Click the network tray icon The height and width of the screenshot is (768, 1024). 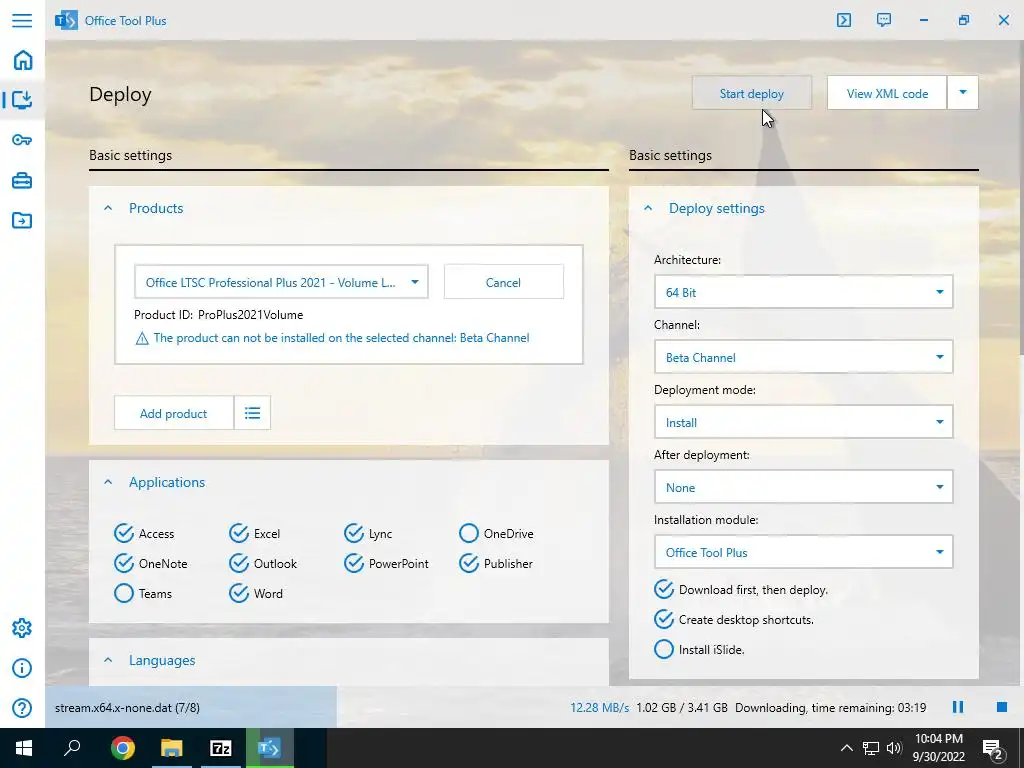click(871, 748)
